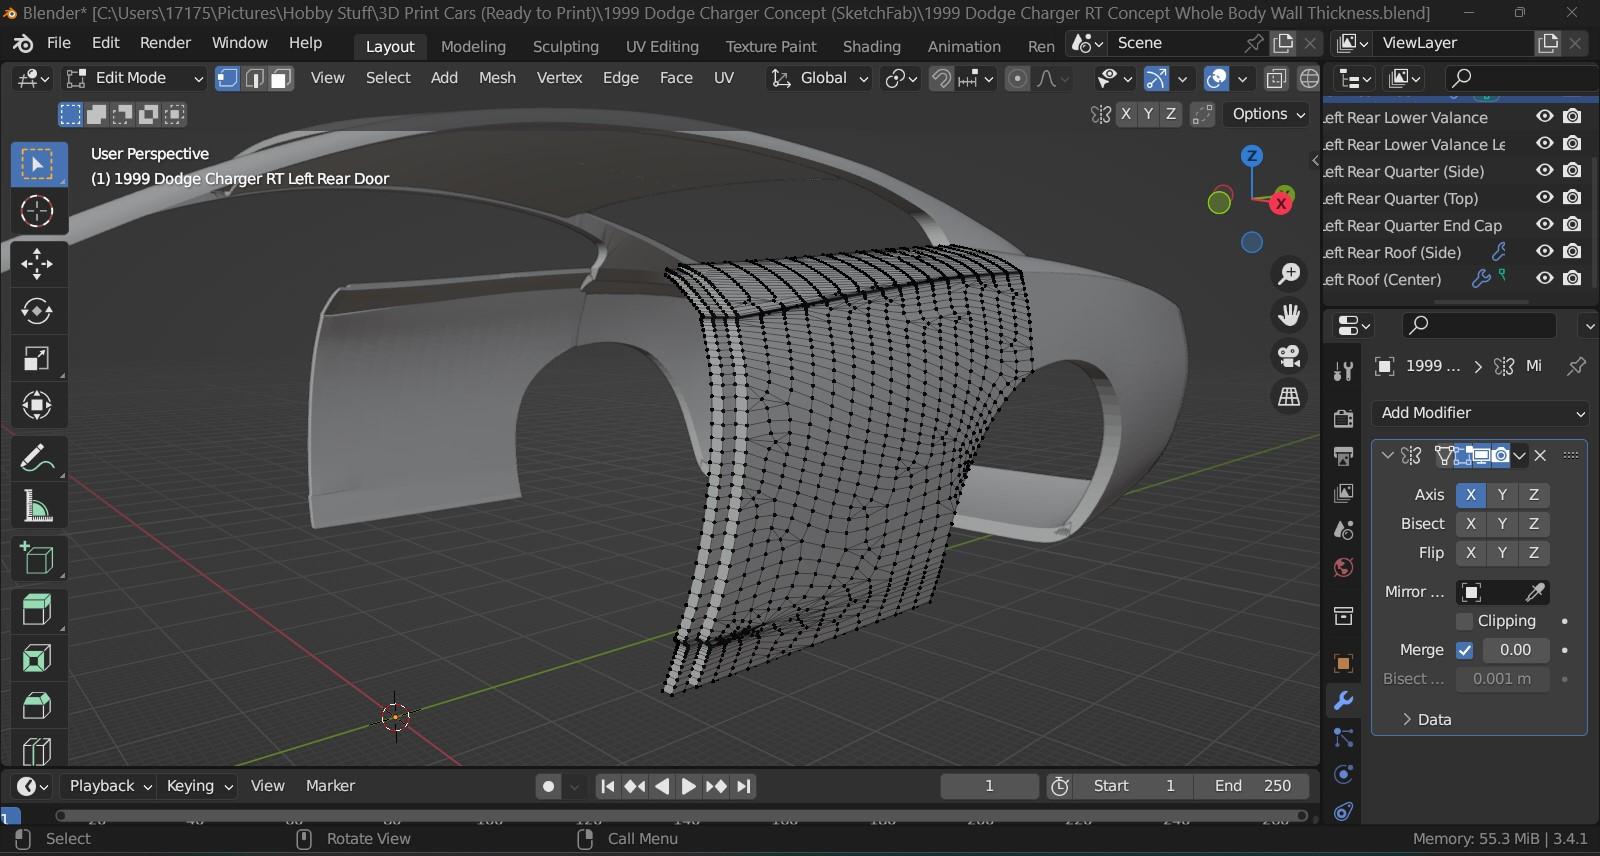
Task: Open the Edit Mode dropdown
Action: [x=134, y=78]
